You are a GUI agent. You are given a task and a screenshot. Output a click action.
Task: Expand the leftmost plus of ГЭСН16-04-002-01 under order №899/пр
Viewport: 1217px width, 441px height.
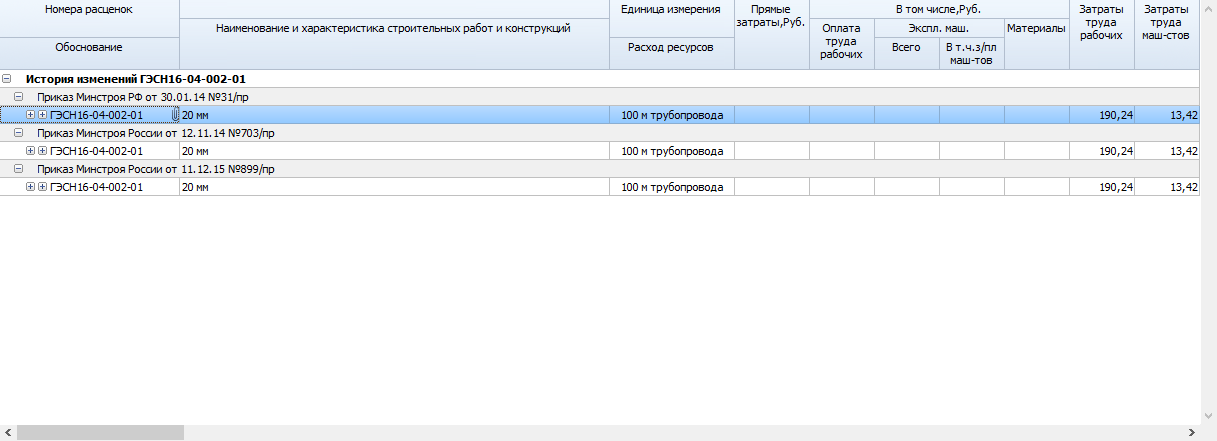pyautogui.click(x=30, y=187)
